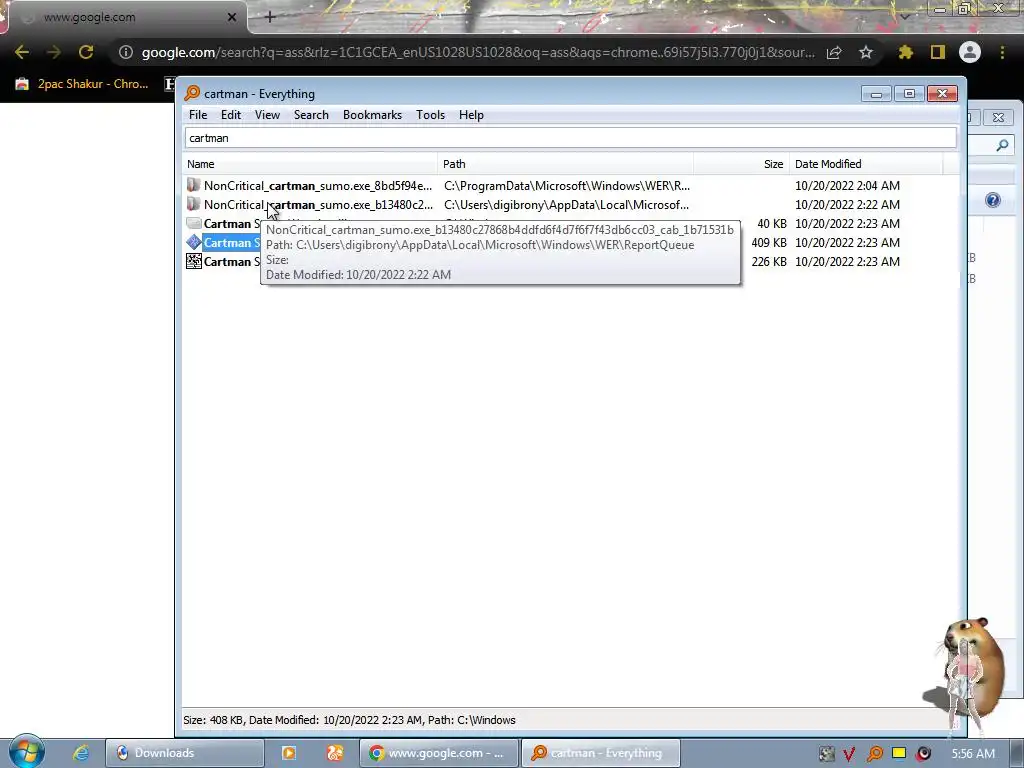The width and height of the screenshot is (1024, 768).
Task: Close the Everything window
Action: coord(942,94)
